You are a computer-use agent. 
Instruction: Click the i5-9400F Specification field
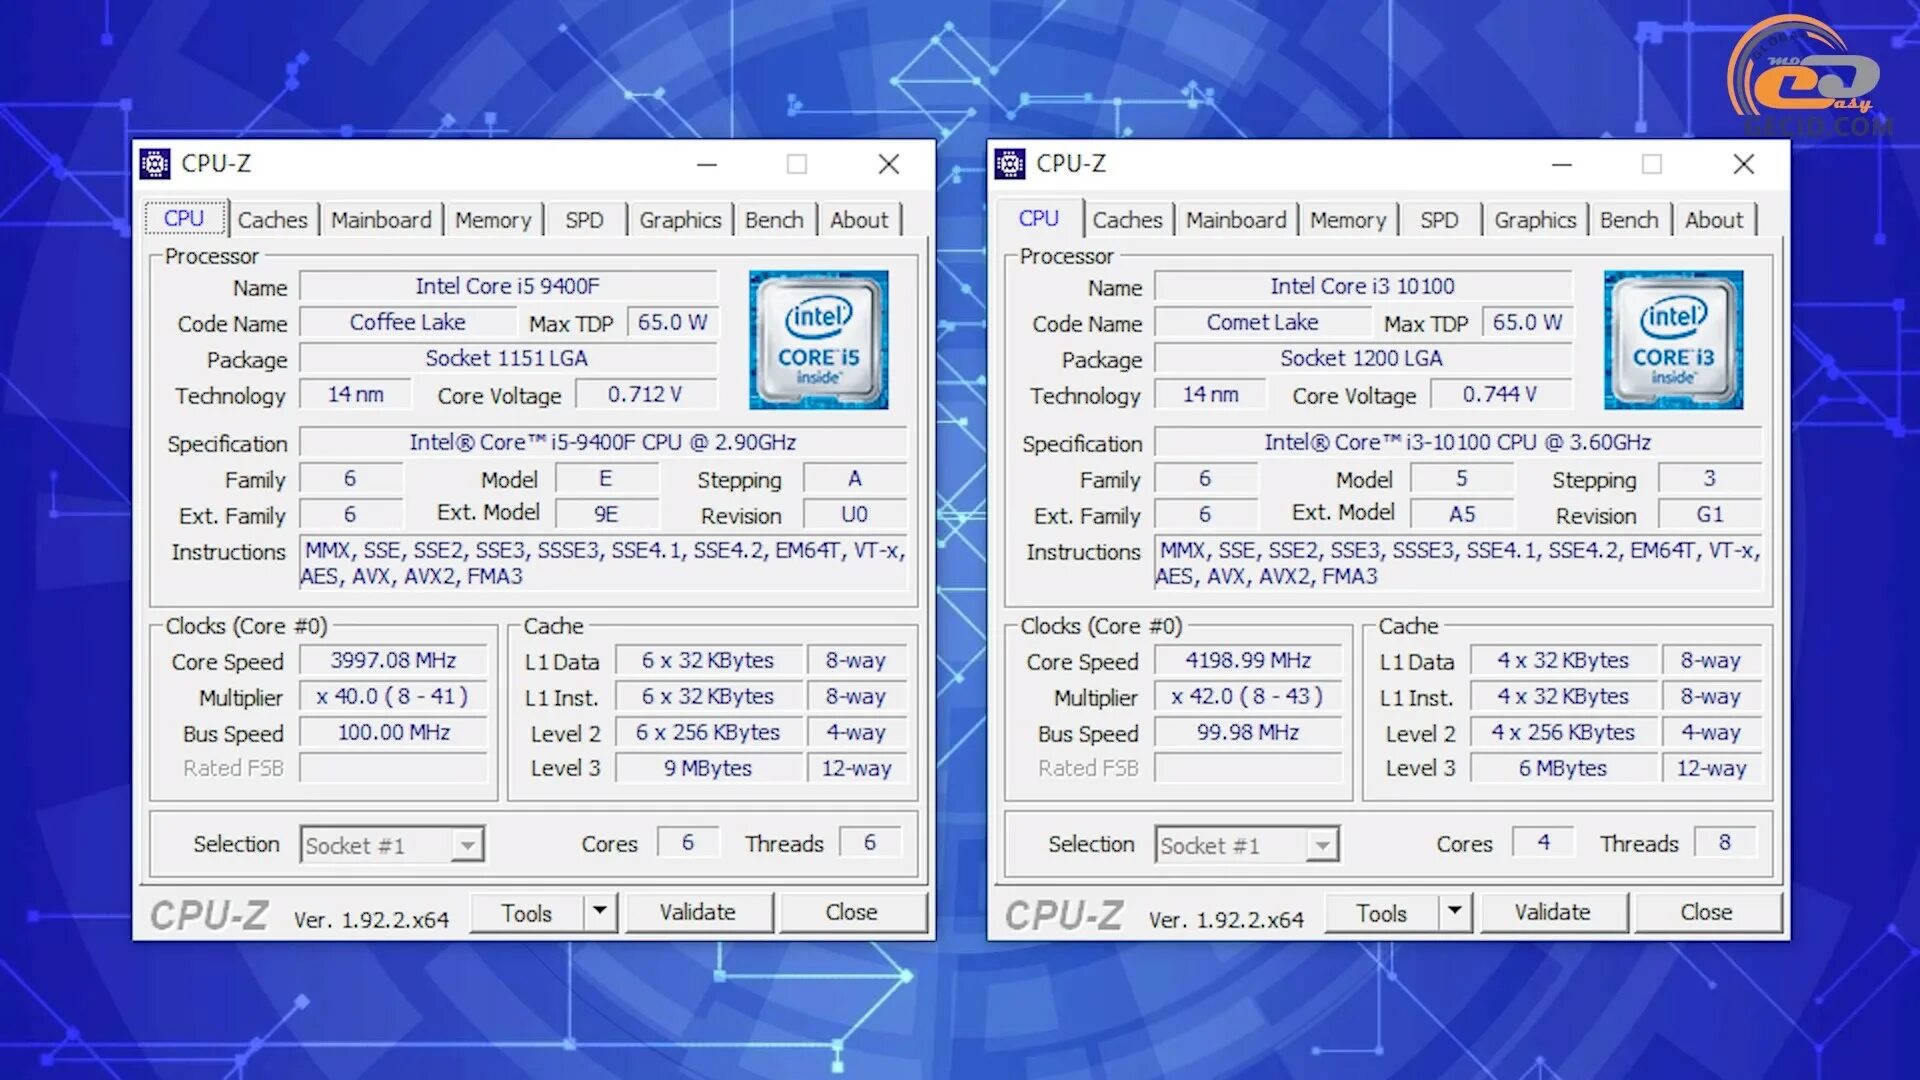[x=602, y=442]
